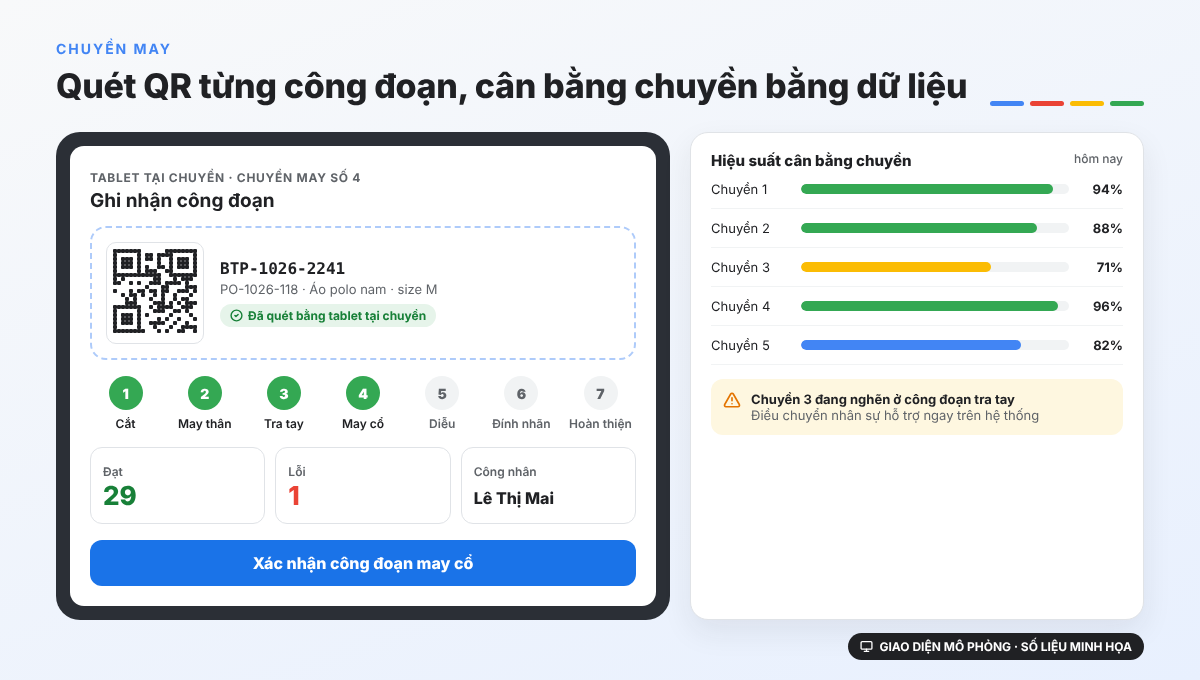The height and width of the screenshot is (680, 1200).
Task: Click the Tablet tại chuyền header label
Action: (x=225, y=177)
